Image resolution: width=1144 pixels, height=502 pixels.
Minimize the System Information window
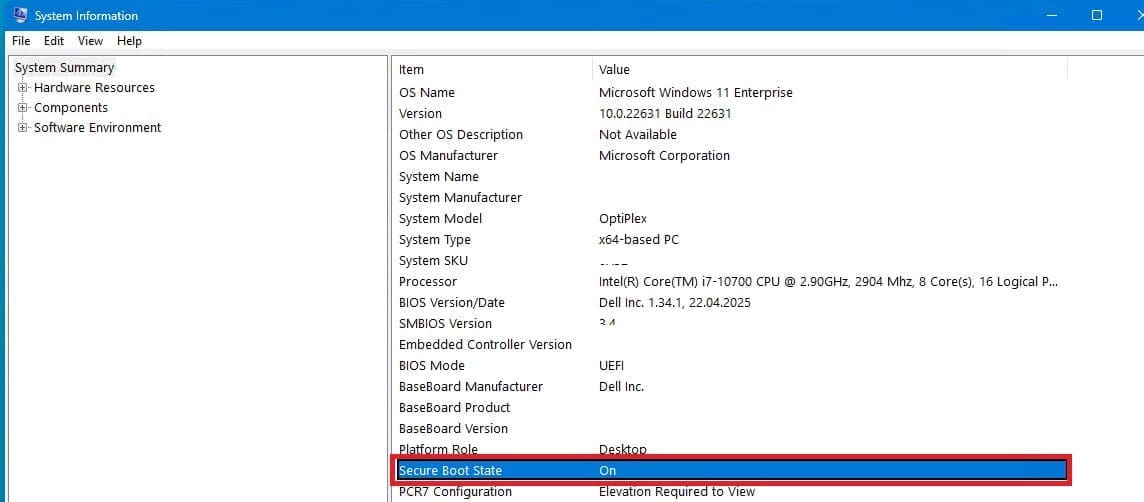point(1052,15)
